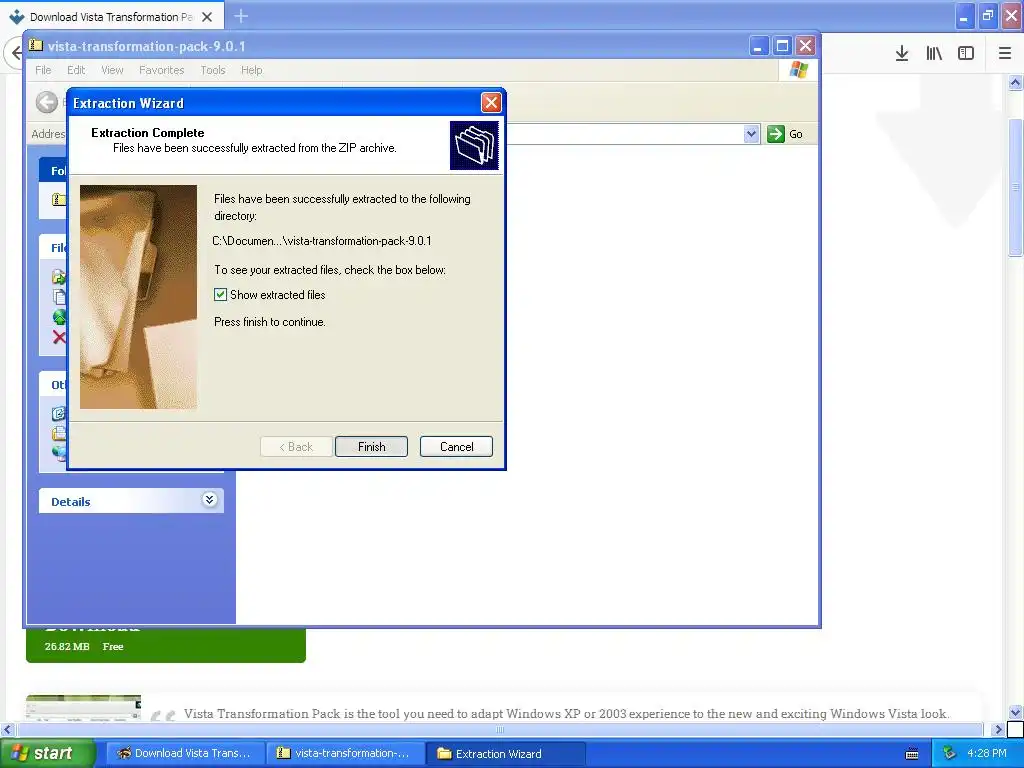Open Firefox hamburger menu
The width and height of the screenshot is (1024, 768).
tap(1005, 54)
